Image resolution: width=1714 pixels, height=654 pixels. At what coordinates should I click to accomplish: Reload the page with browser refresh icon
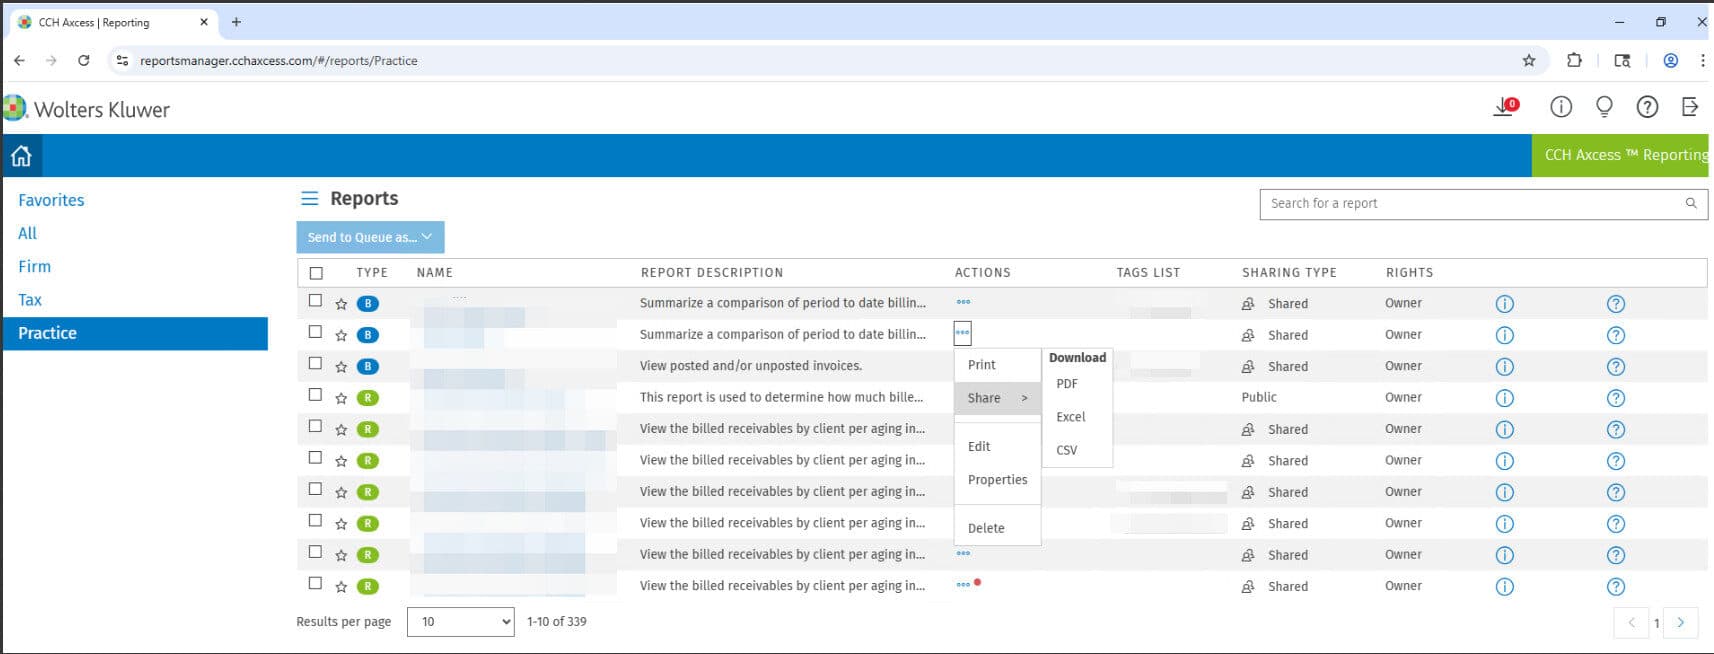[x=84, y=60]
